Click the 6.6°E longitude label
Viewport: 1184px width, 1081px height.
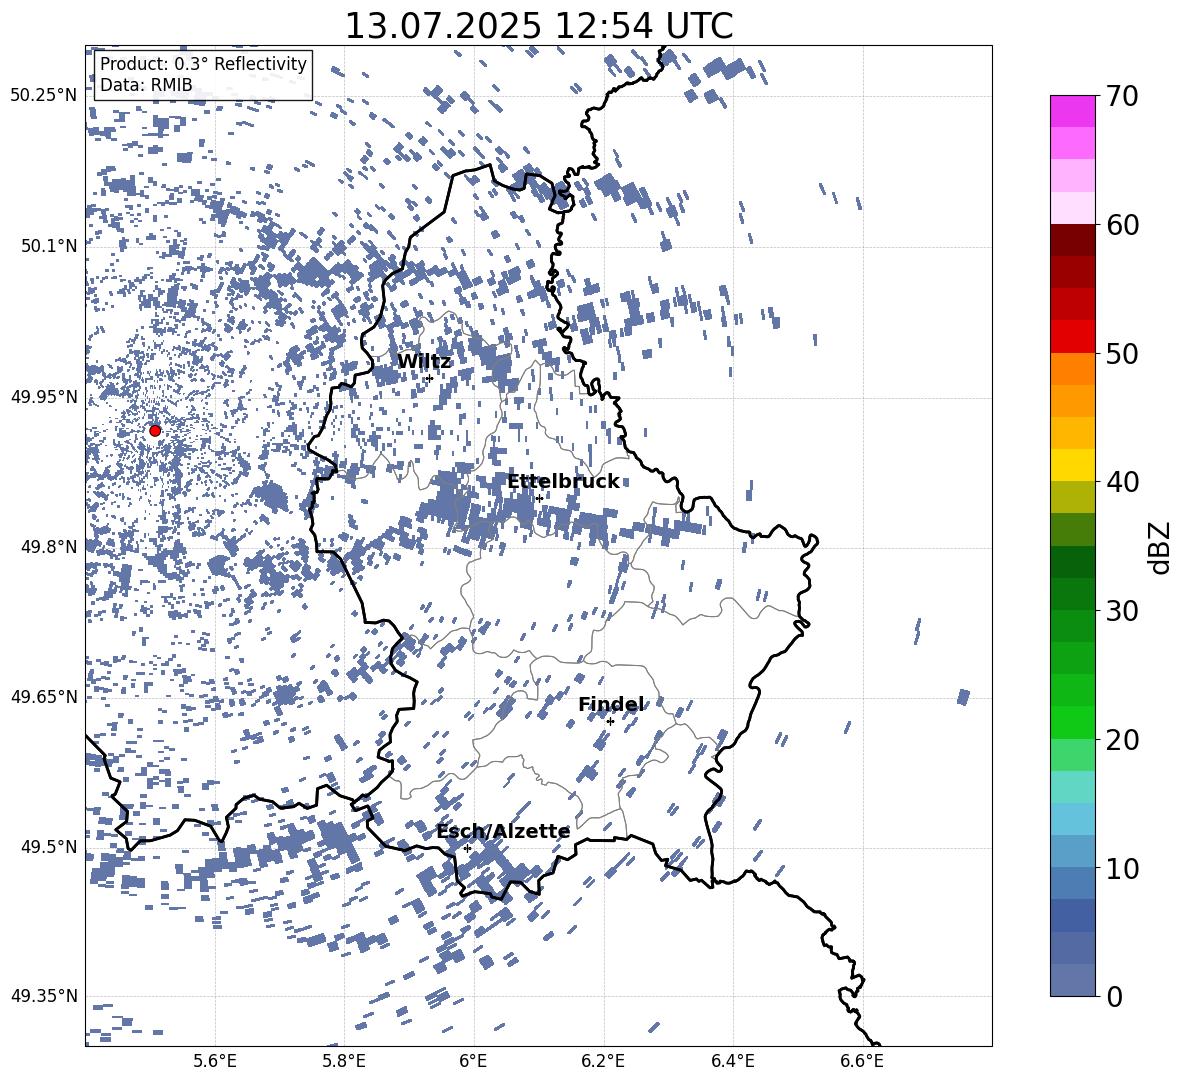pyautogui.click(x=862, y=1061)
